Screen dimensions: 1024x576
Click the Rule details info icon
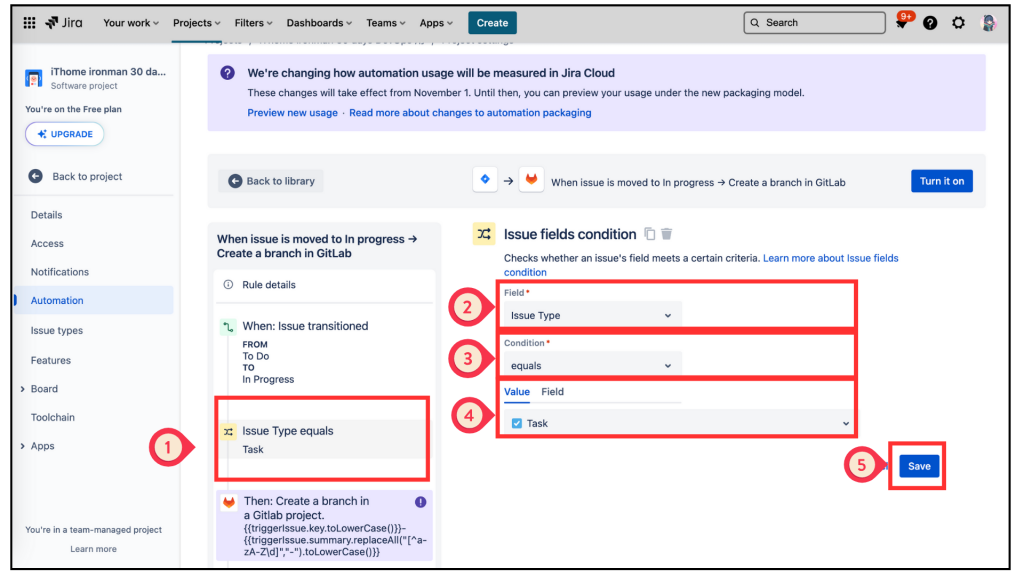point(228,285)
